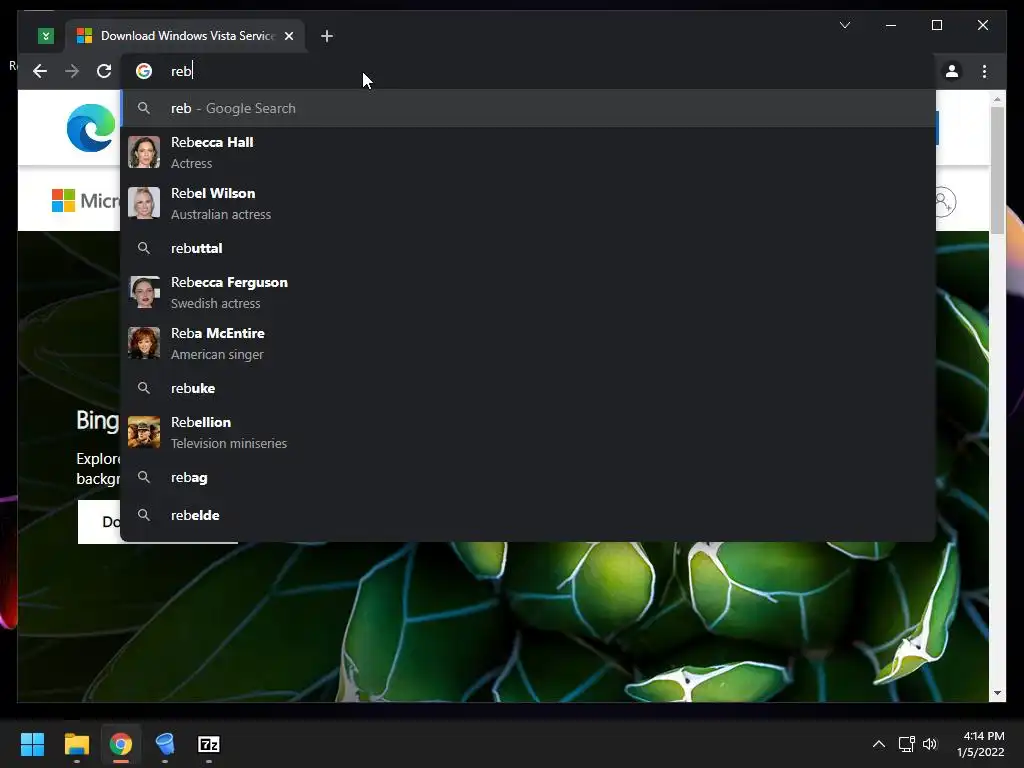Open a new tab with the plus button
Viewport: 1024px width, 768px height.
click(x=327, y=36)
